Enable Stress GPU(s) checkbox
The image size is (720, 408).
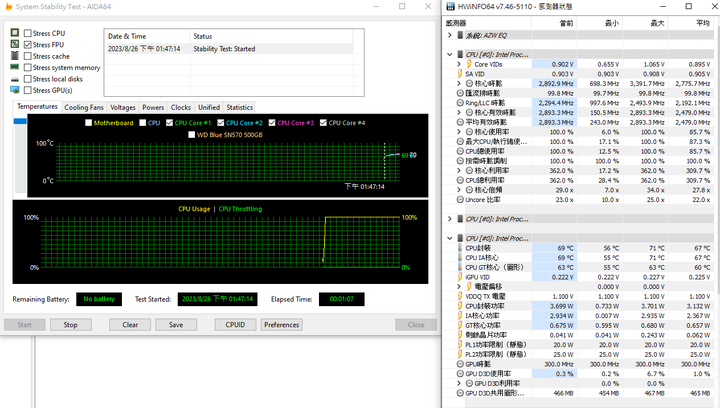(x=28, y=90)
